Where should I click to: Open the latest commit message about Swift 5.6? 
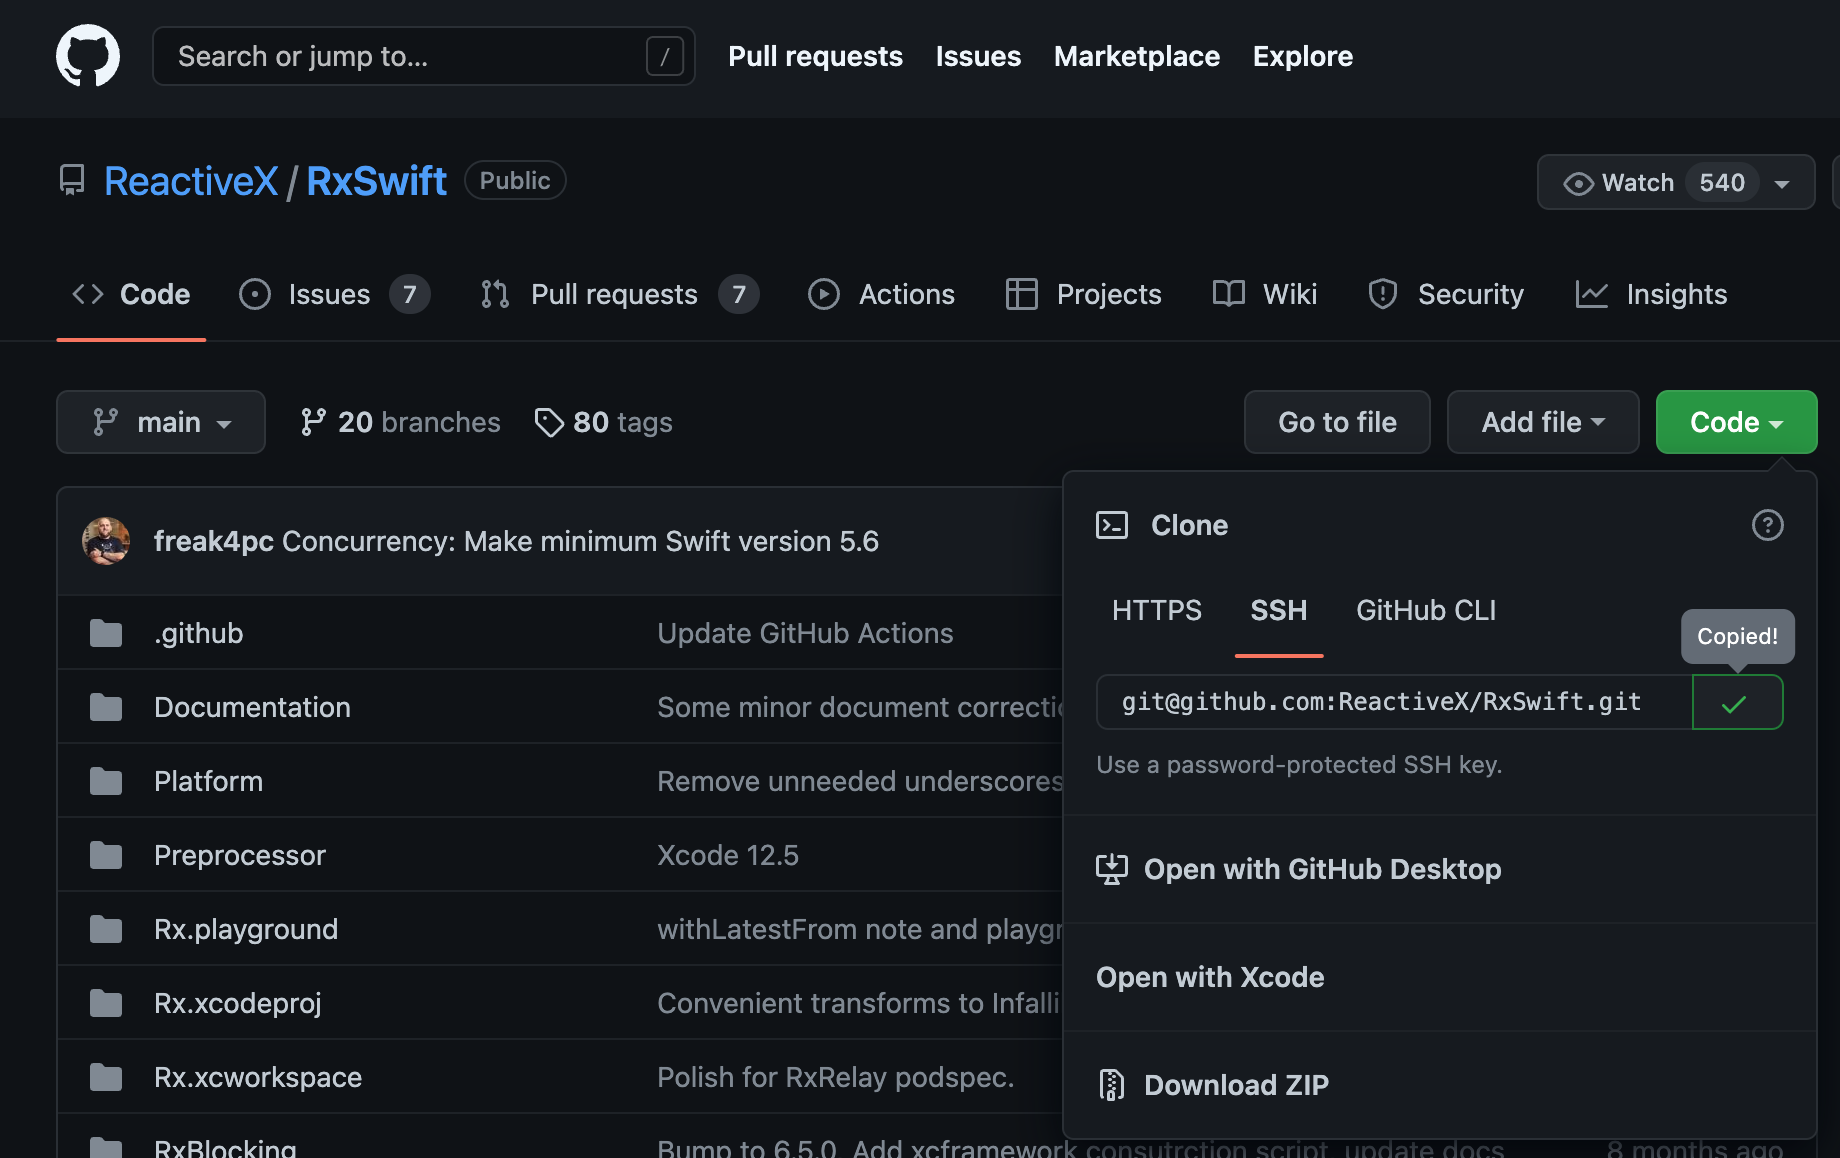click(581, 541)
